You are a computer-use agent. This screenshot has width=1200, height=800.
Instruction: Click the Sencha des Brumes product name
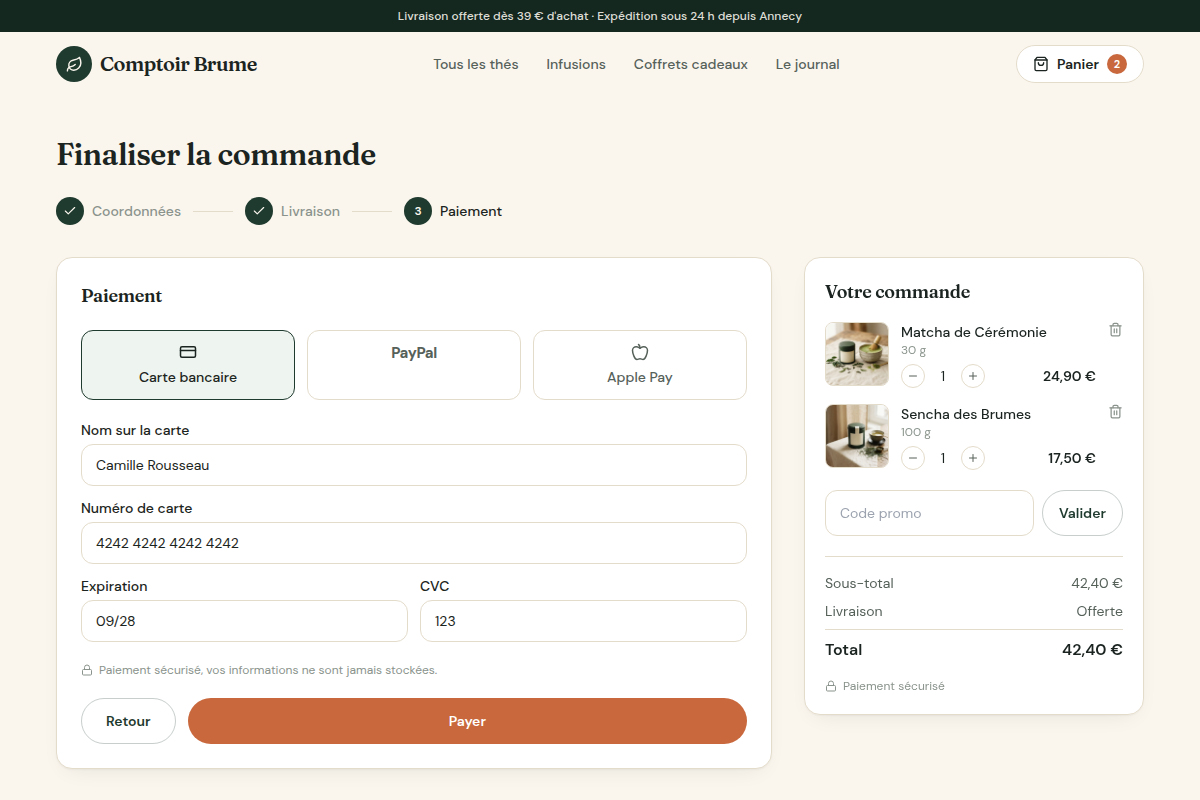966,414
